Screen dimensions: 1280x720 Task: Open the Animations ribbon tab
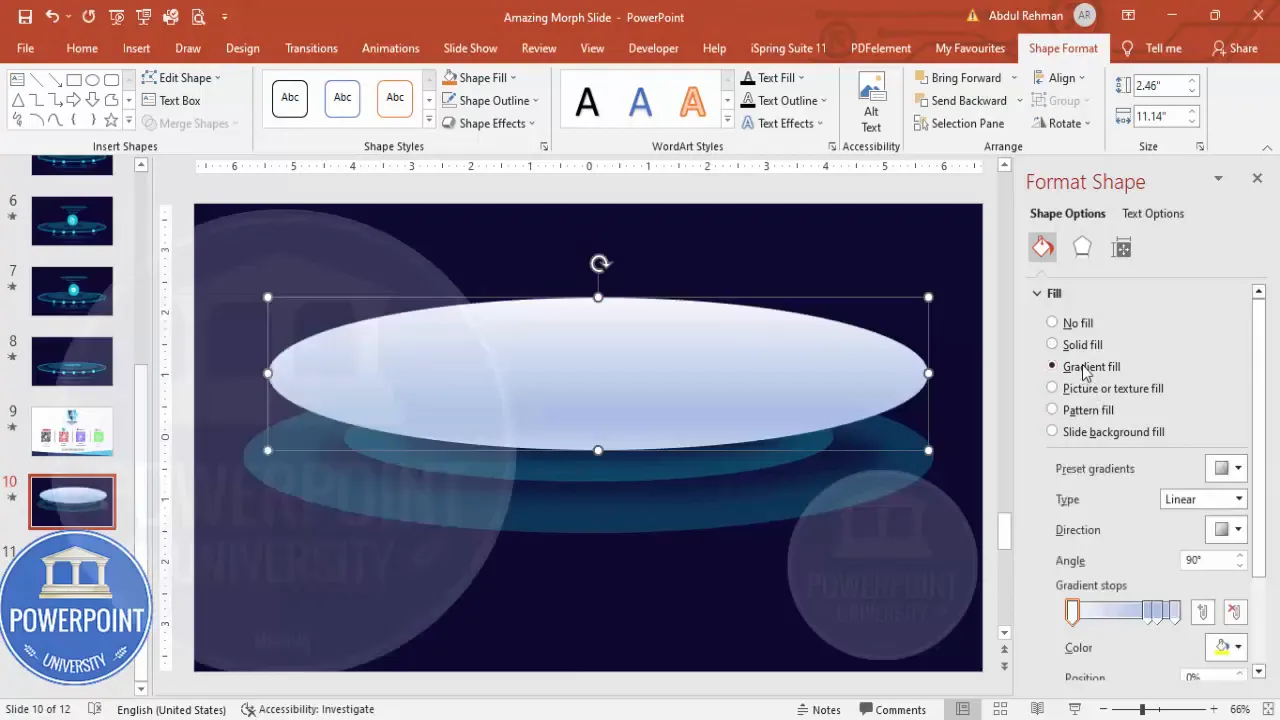point(391,48)
